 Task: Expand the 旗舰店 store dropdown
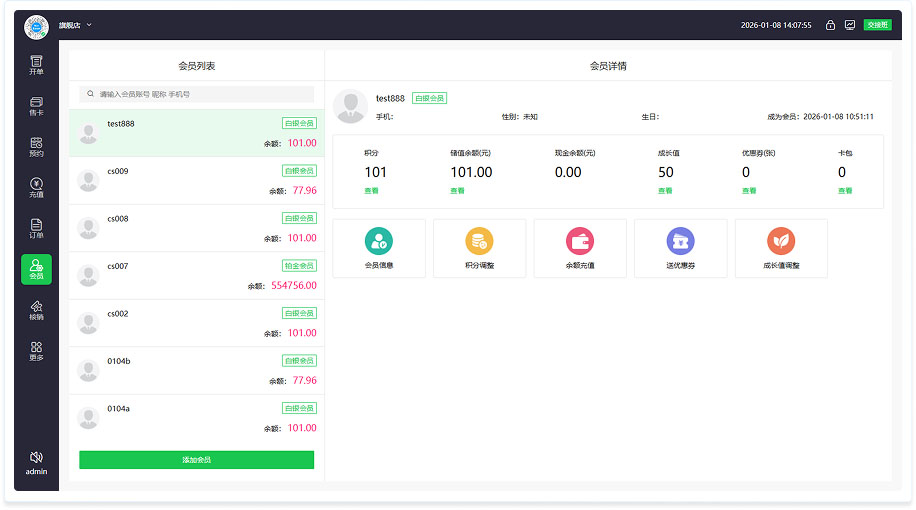click(x=75, y=24)
